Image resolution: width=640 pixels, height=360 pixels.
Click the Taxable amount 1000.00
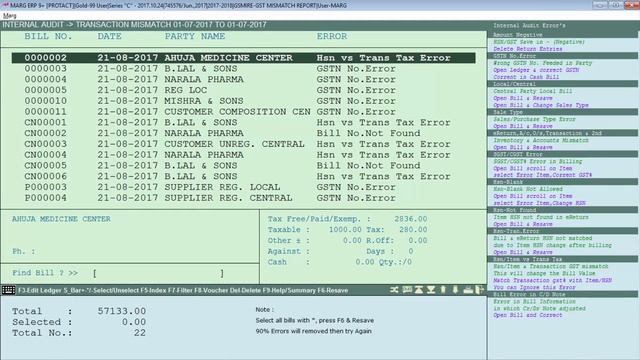[345, 230]
